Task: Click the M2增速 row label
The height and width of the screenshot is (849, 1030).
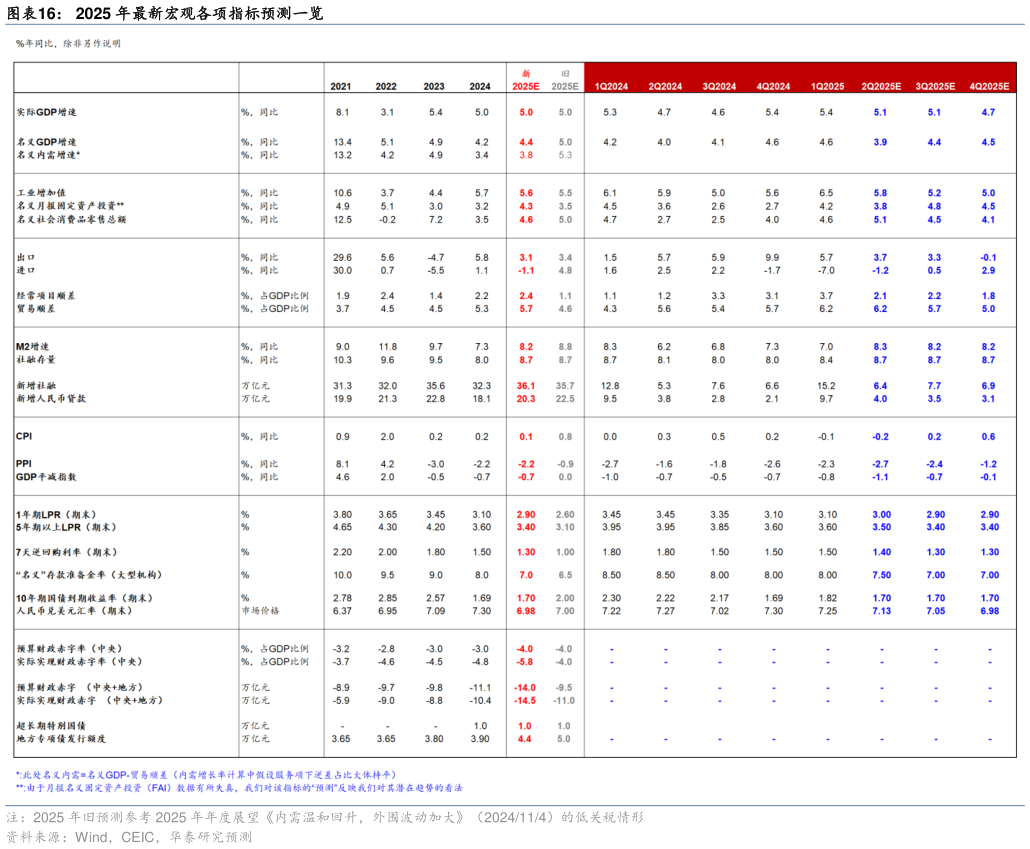Action: coord(35,346)
